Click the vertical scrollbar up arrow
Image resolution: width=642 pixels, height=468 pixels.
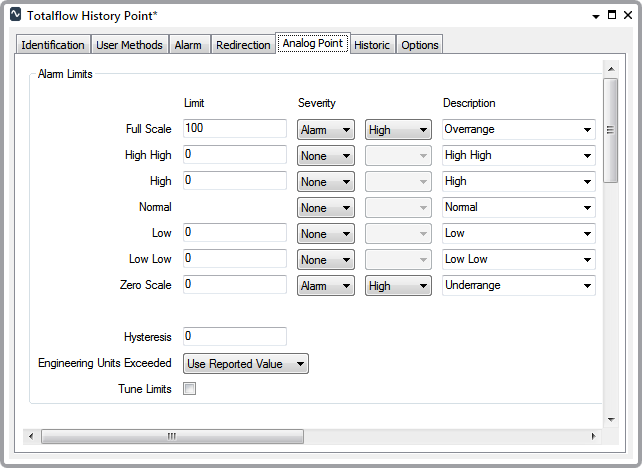click(x=609, y=68)
